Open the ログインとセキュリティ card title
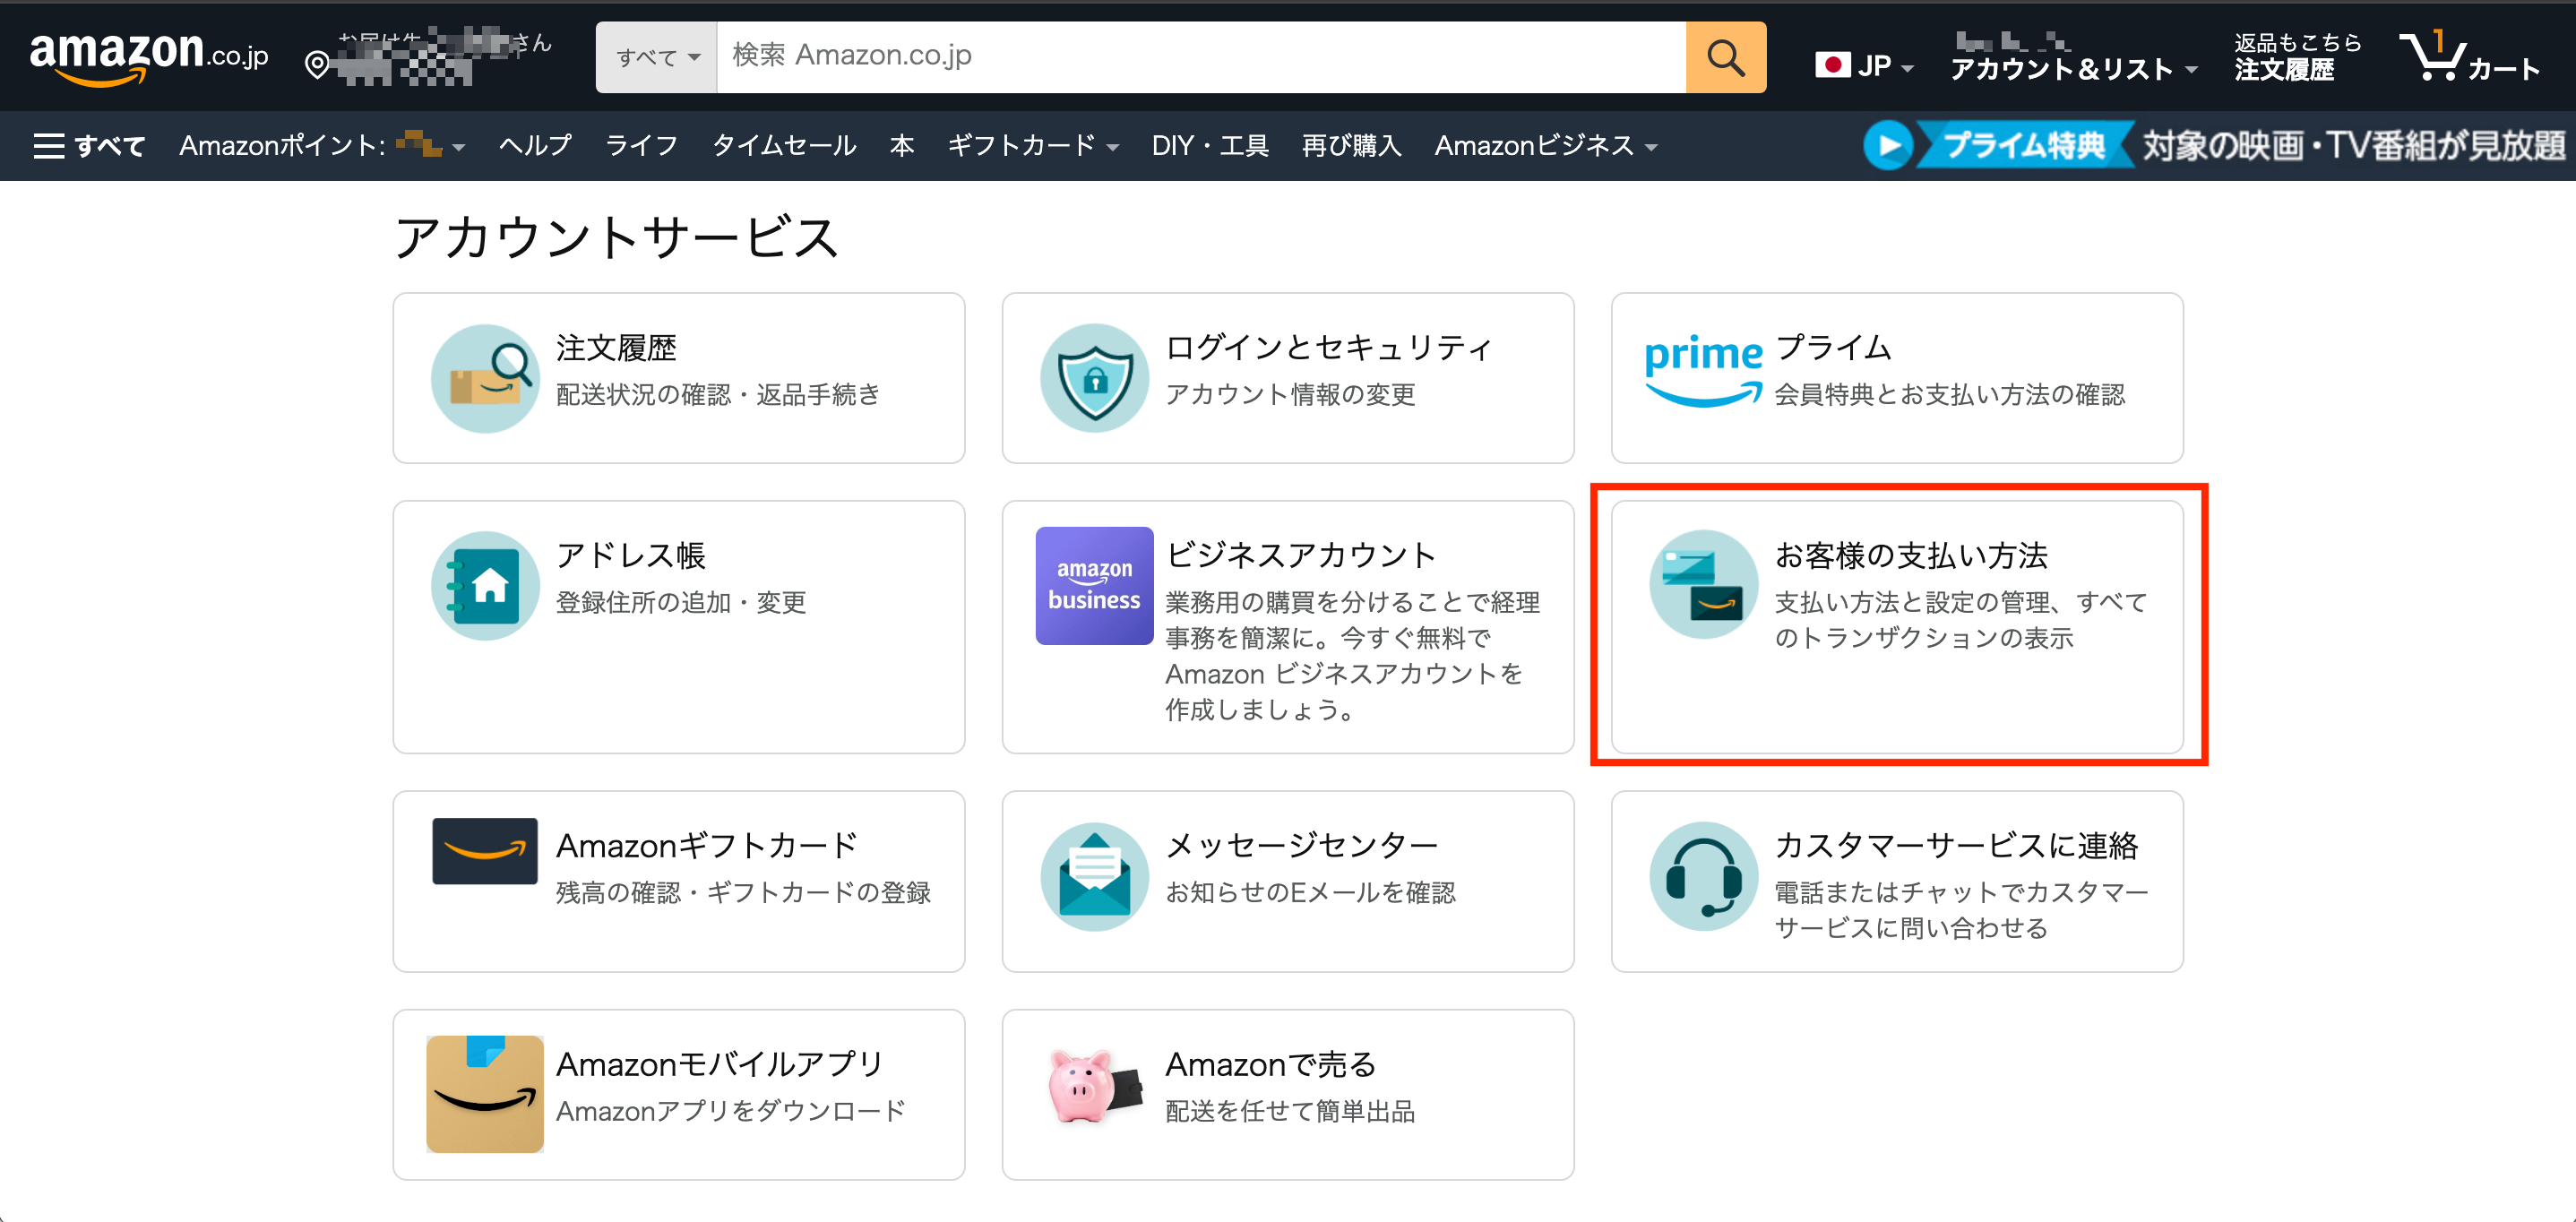The height and width of the screenshot is (1222, 2576). point(1328,348)
